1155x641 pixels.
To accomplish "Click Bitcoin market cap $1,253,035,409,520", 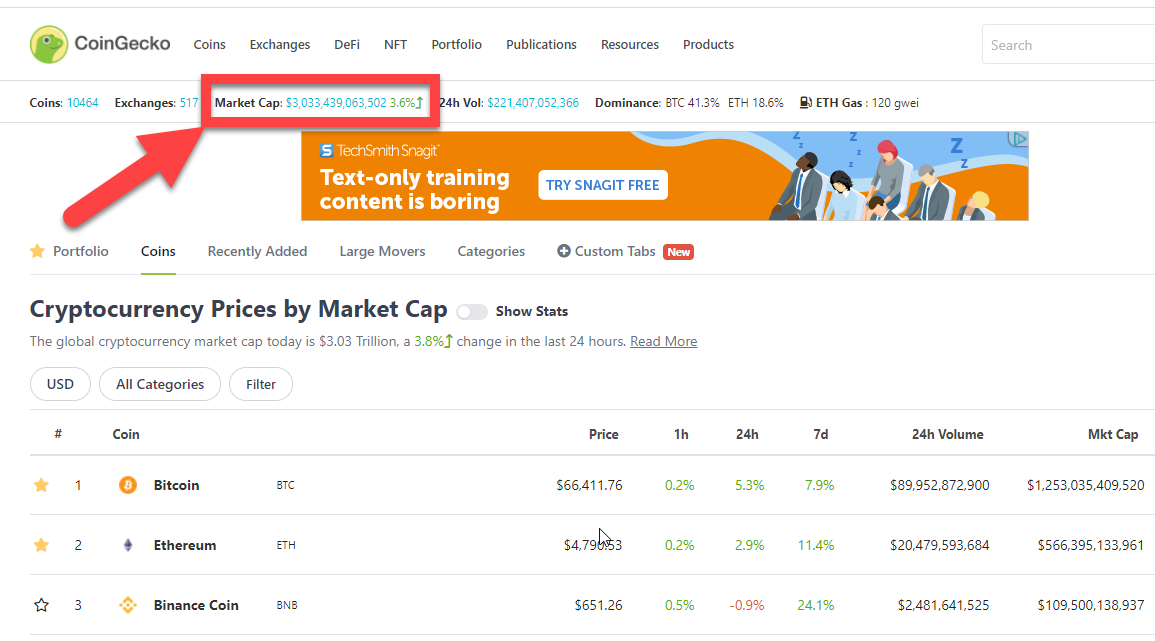I will pyautogui.click(x=1086, y=485).
